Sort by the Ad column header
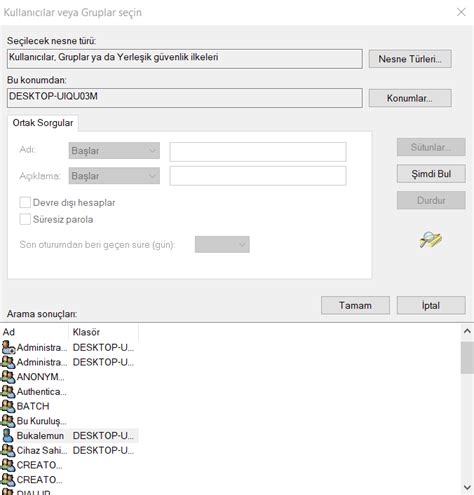The width and height of the screenshot is (474, 495). (x=35, y=332)
